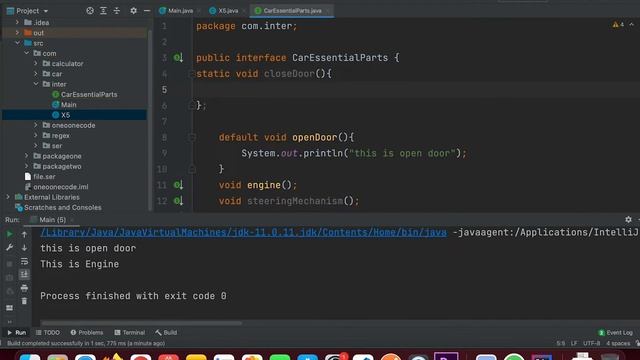Click the console horizontal scrollbar

point(141,323)
